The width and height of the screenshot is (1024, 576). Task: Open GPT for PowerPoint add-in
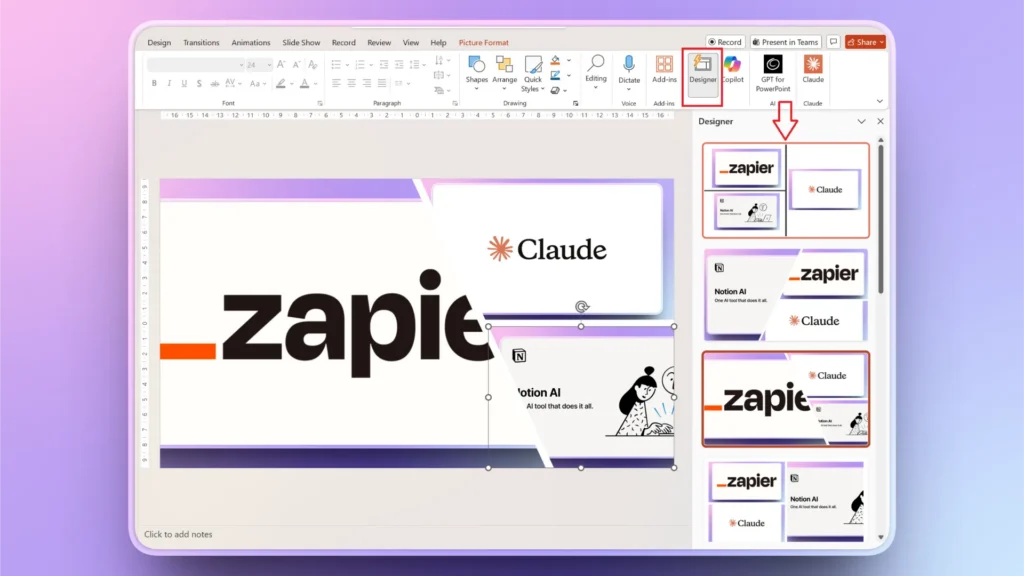(x=773, y=74)
